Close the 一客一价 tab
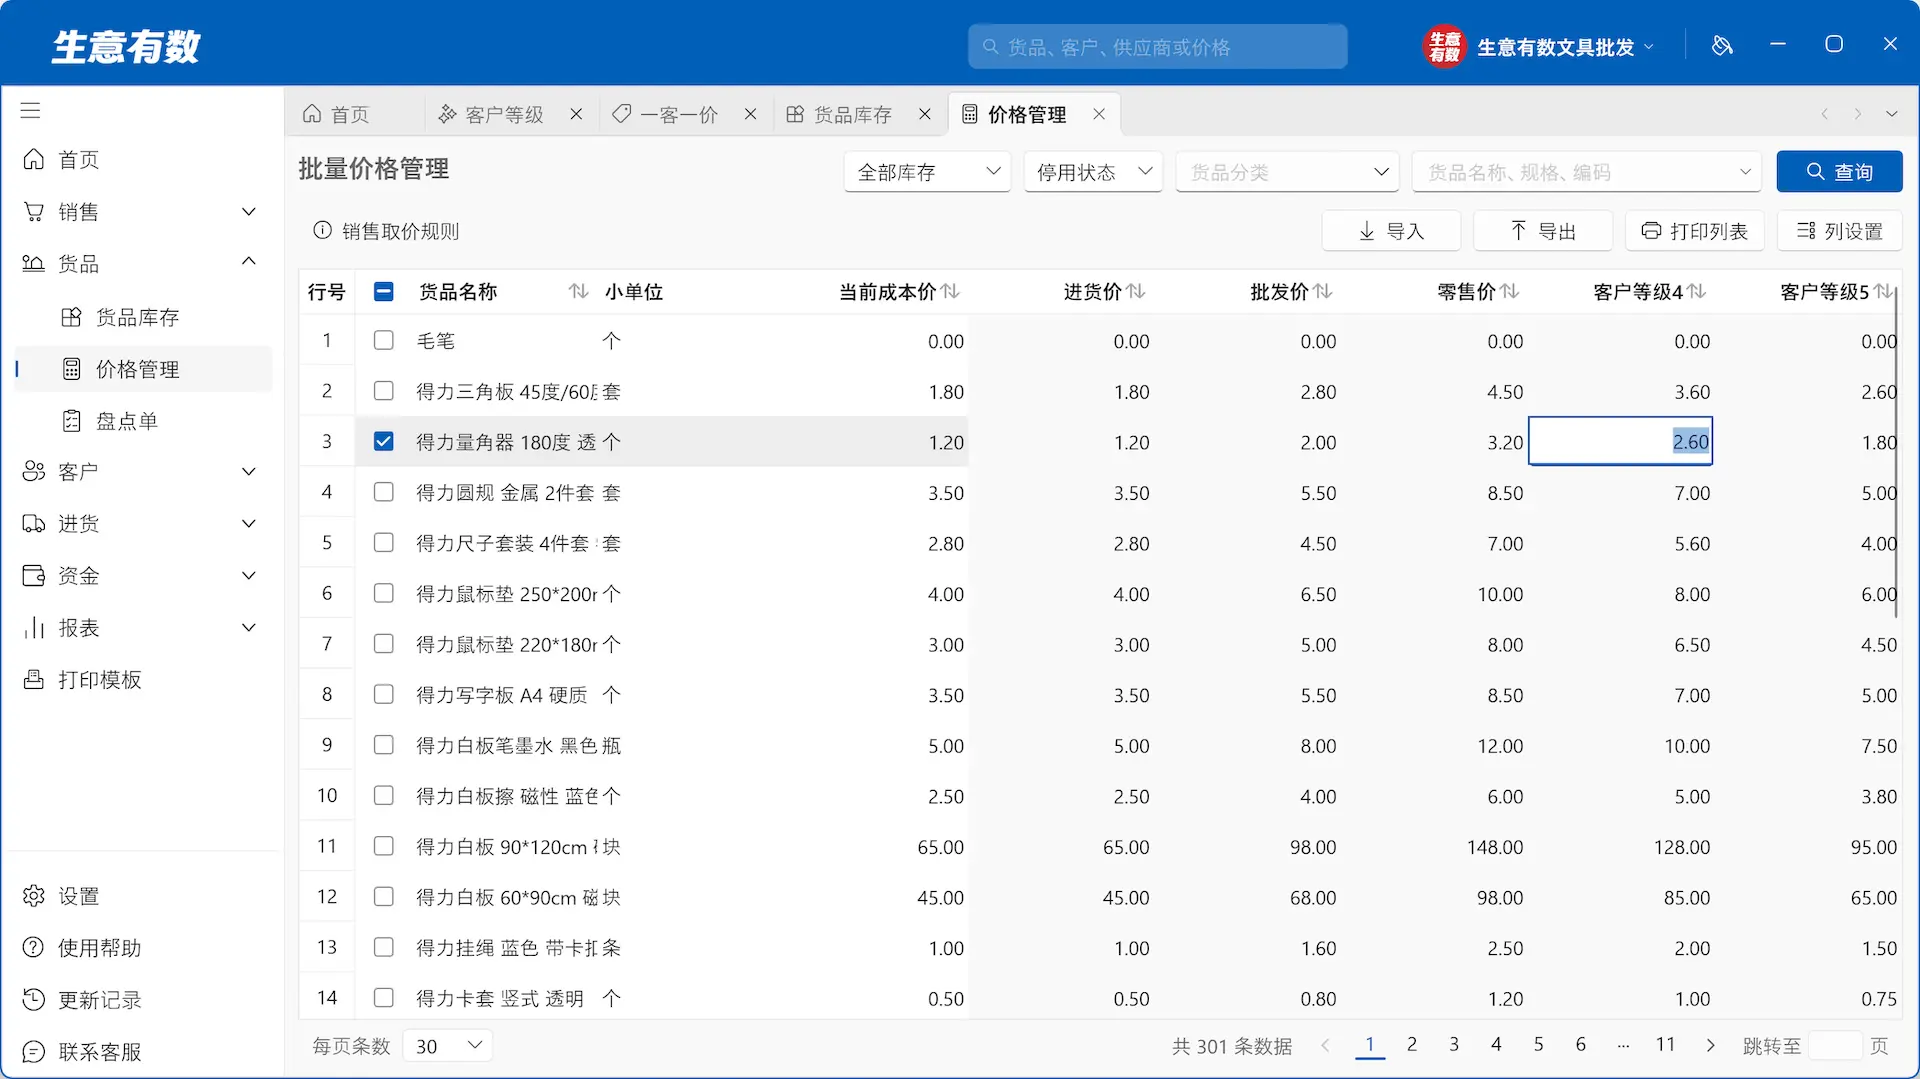Viewport: 1920px width, 1079px height. (x=750, y=114)
